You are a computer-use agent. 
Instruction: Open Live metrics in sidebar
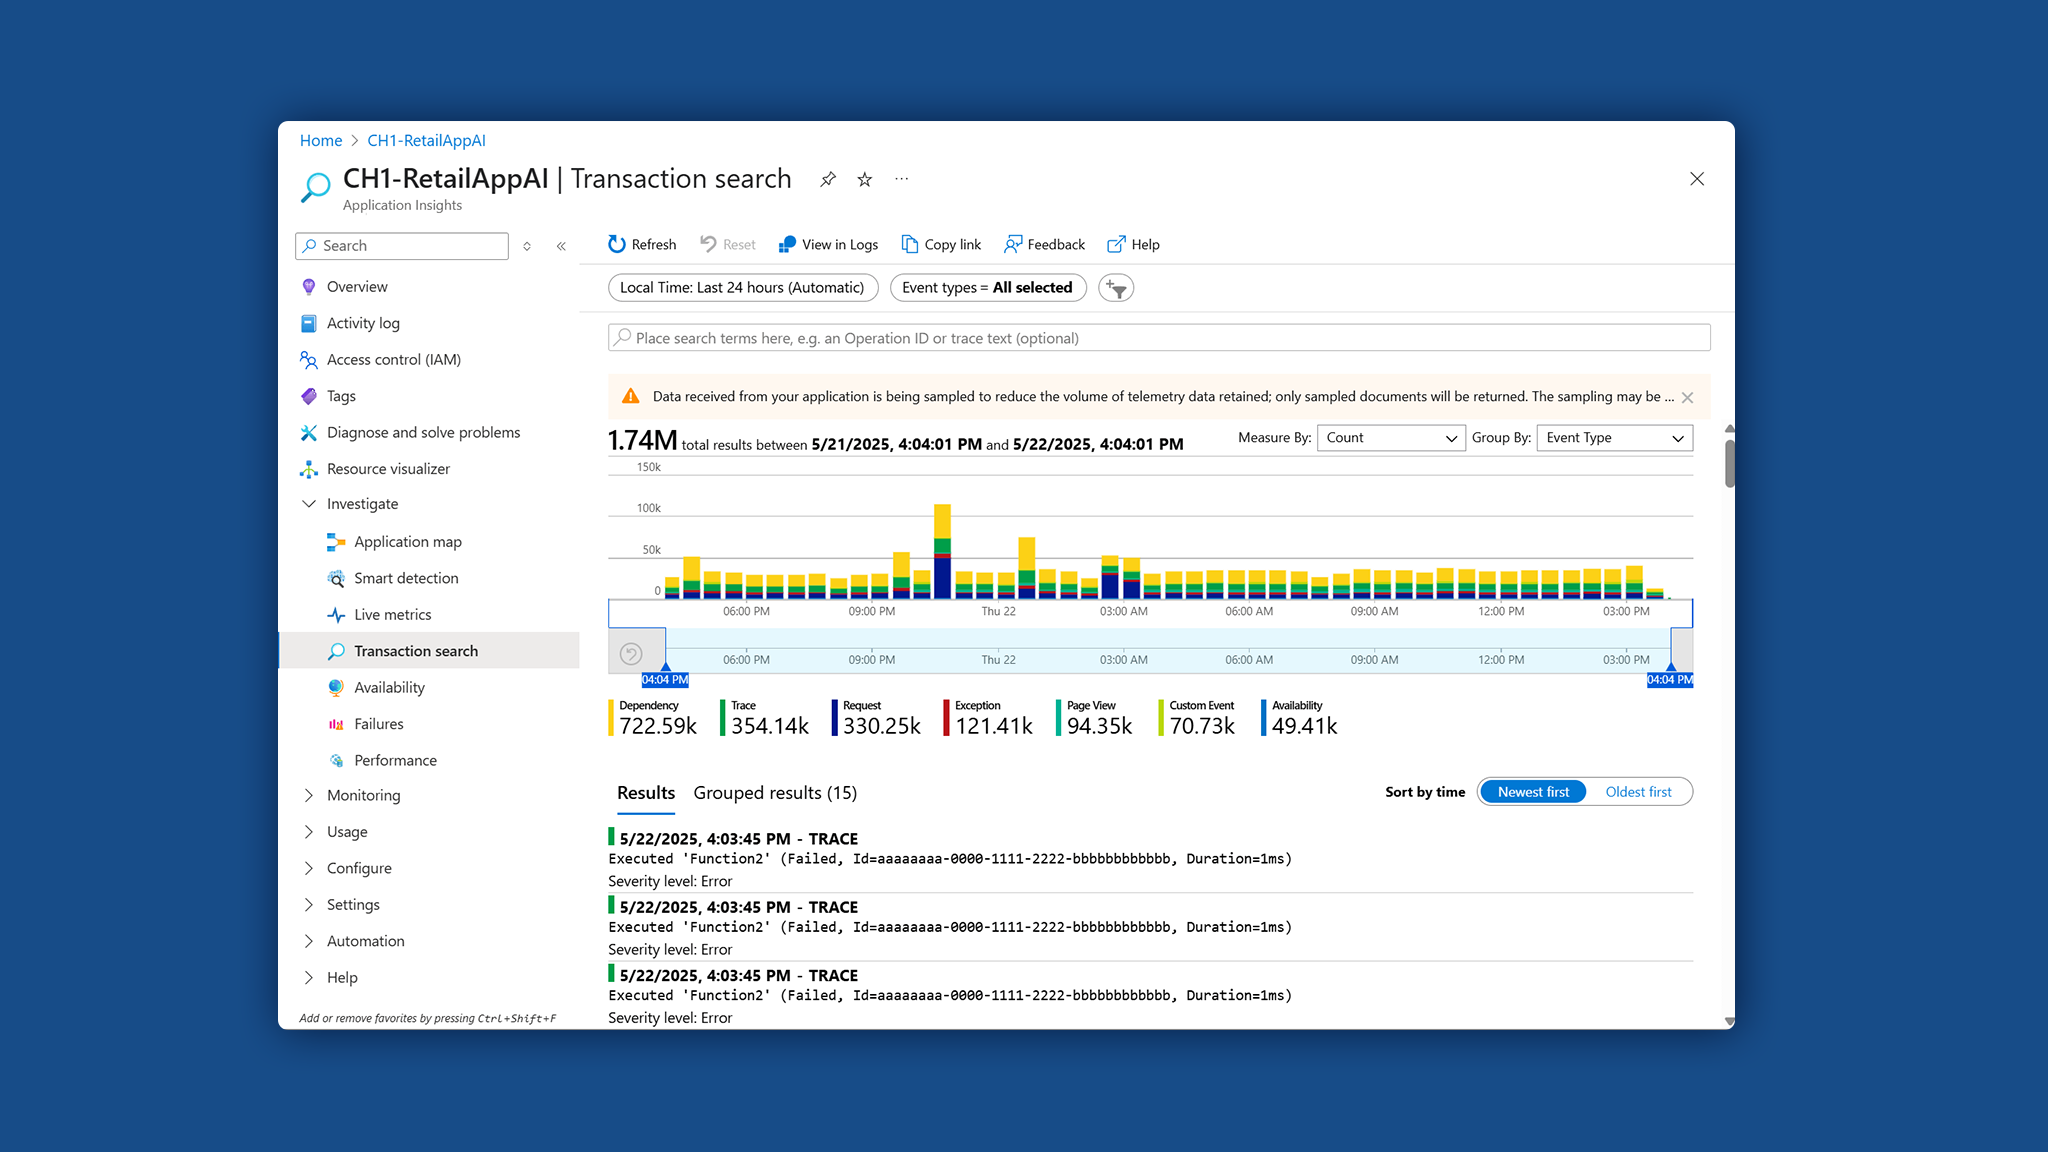pyautogui.click(x=392, y=615)
